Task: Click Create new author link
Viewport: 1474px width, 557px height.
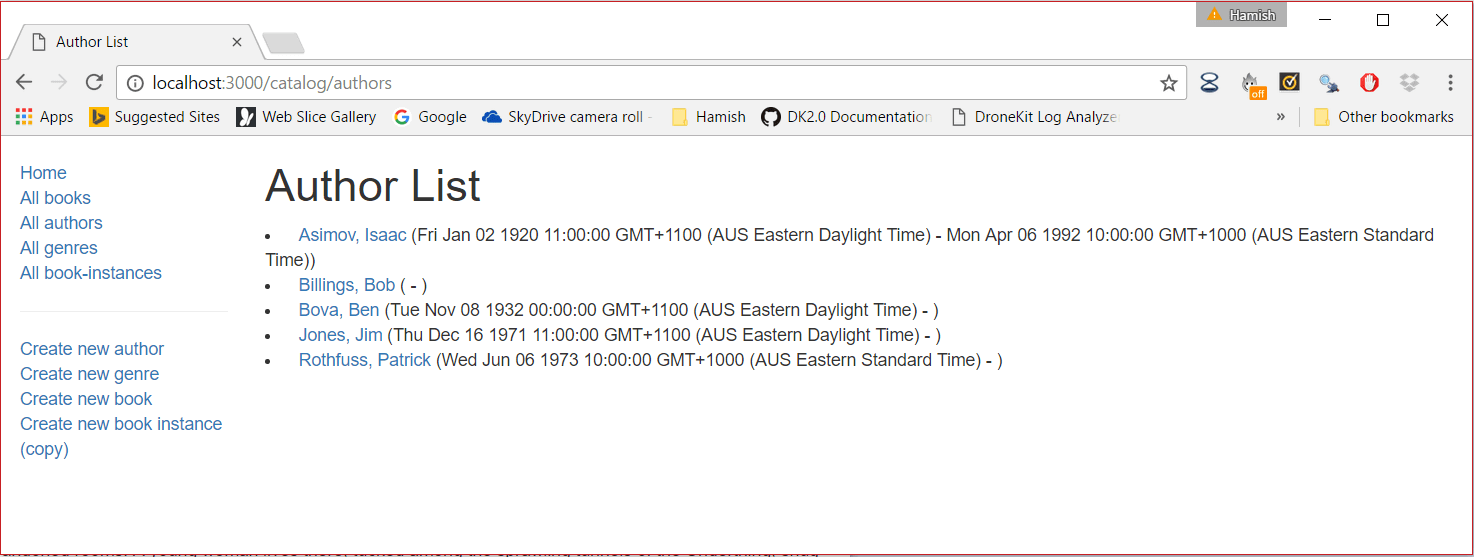Action: tap(92, 349)
